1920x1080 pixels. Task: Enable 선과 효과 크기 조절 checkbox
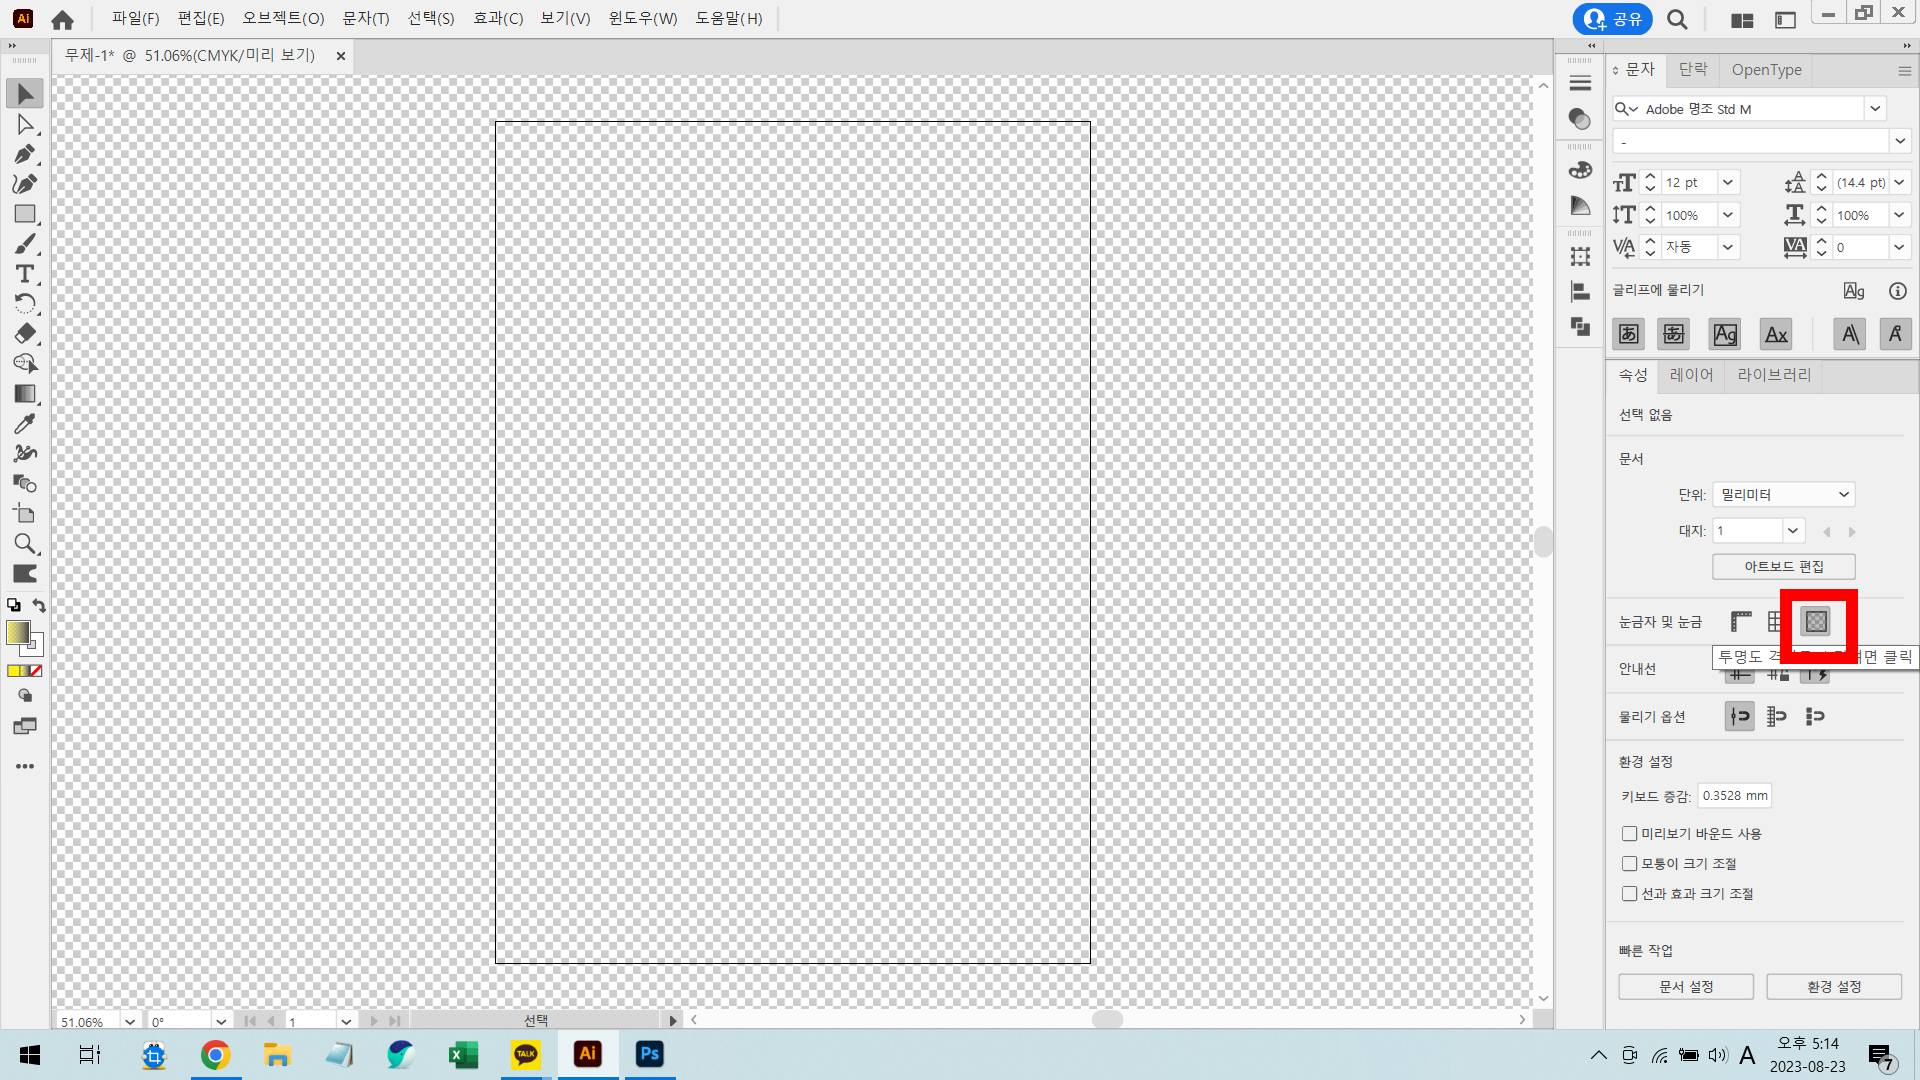point(1630,894)
